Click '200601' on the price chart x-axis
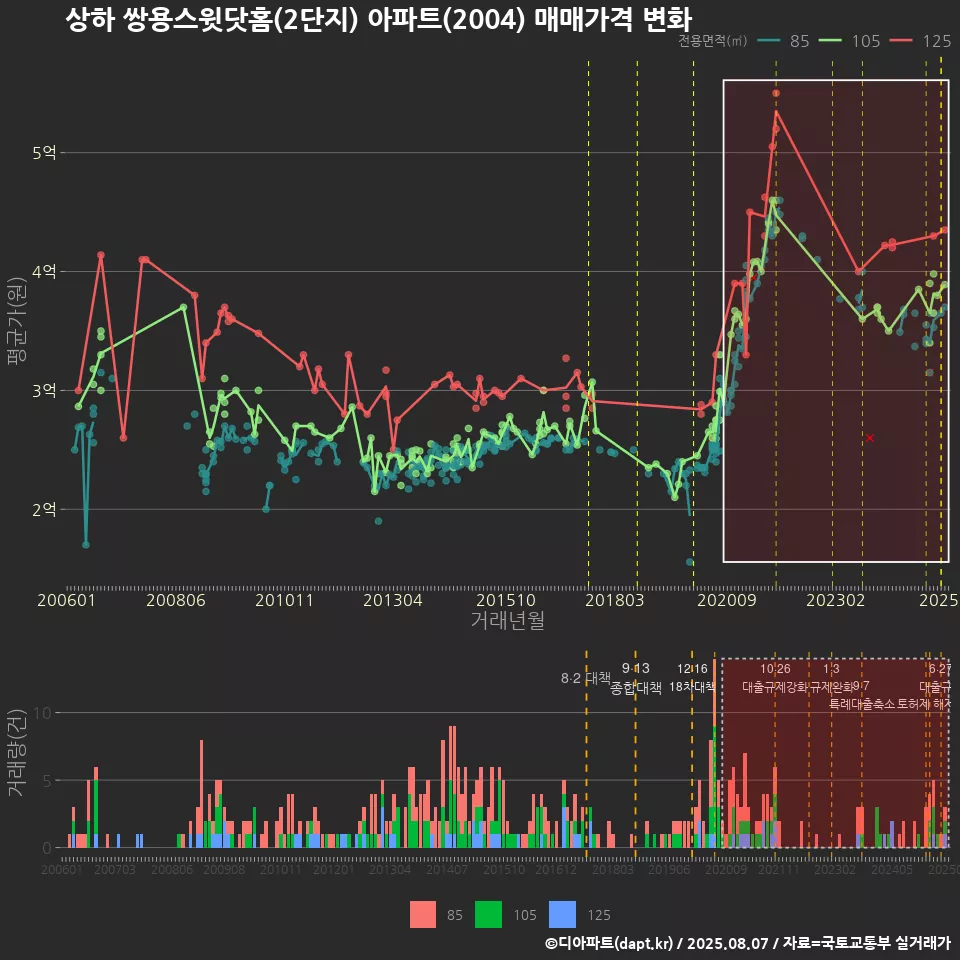 click(x=66, y=600)
